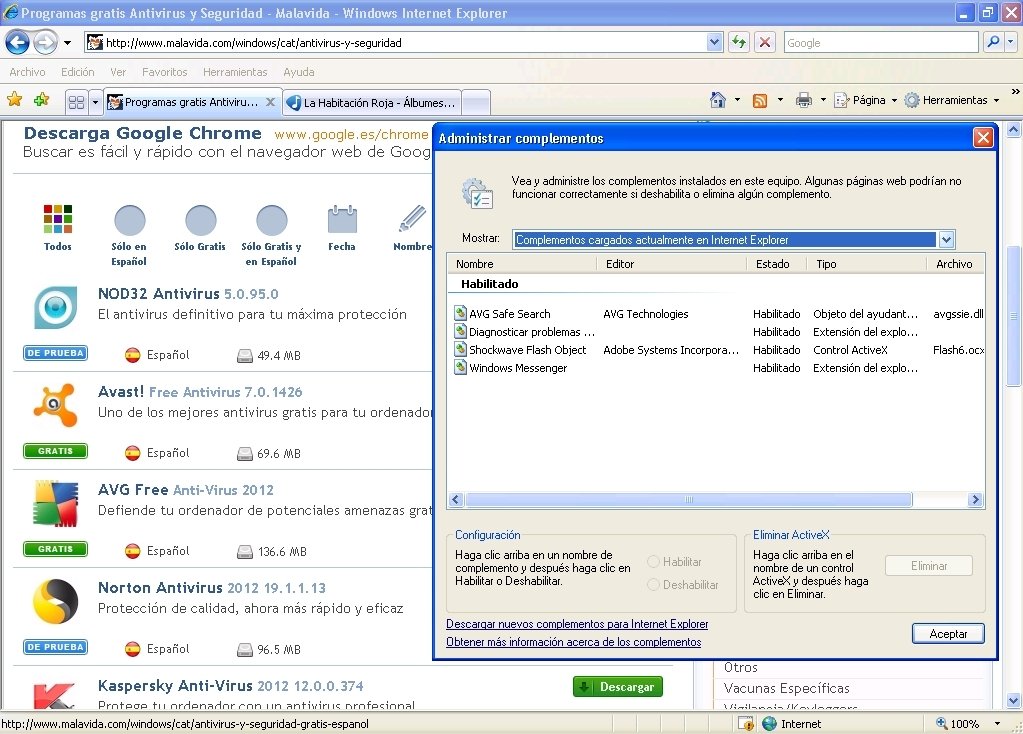The image size is (1023, 734).
Task: Open the Página command bar menu
Action: (x=866, y=100)
